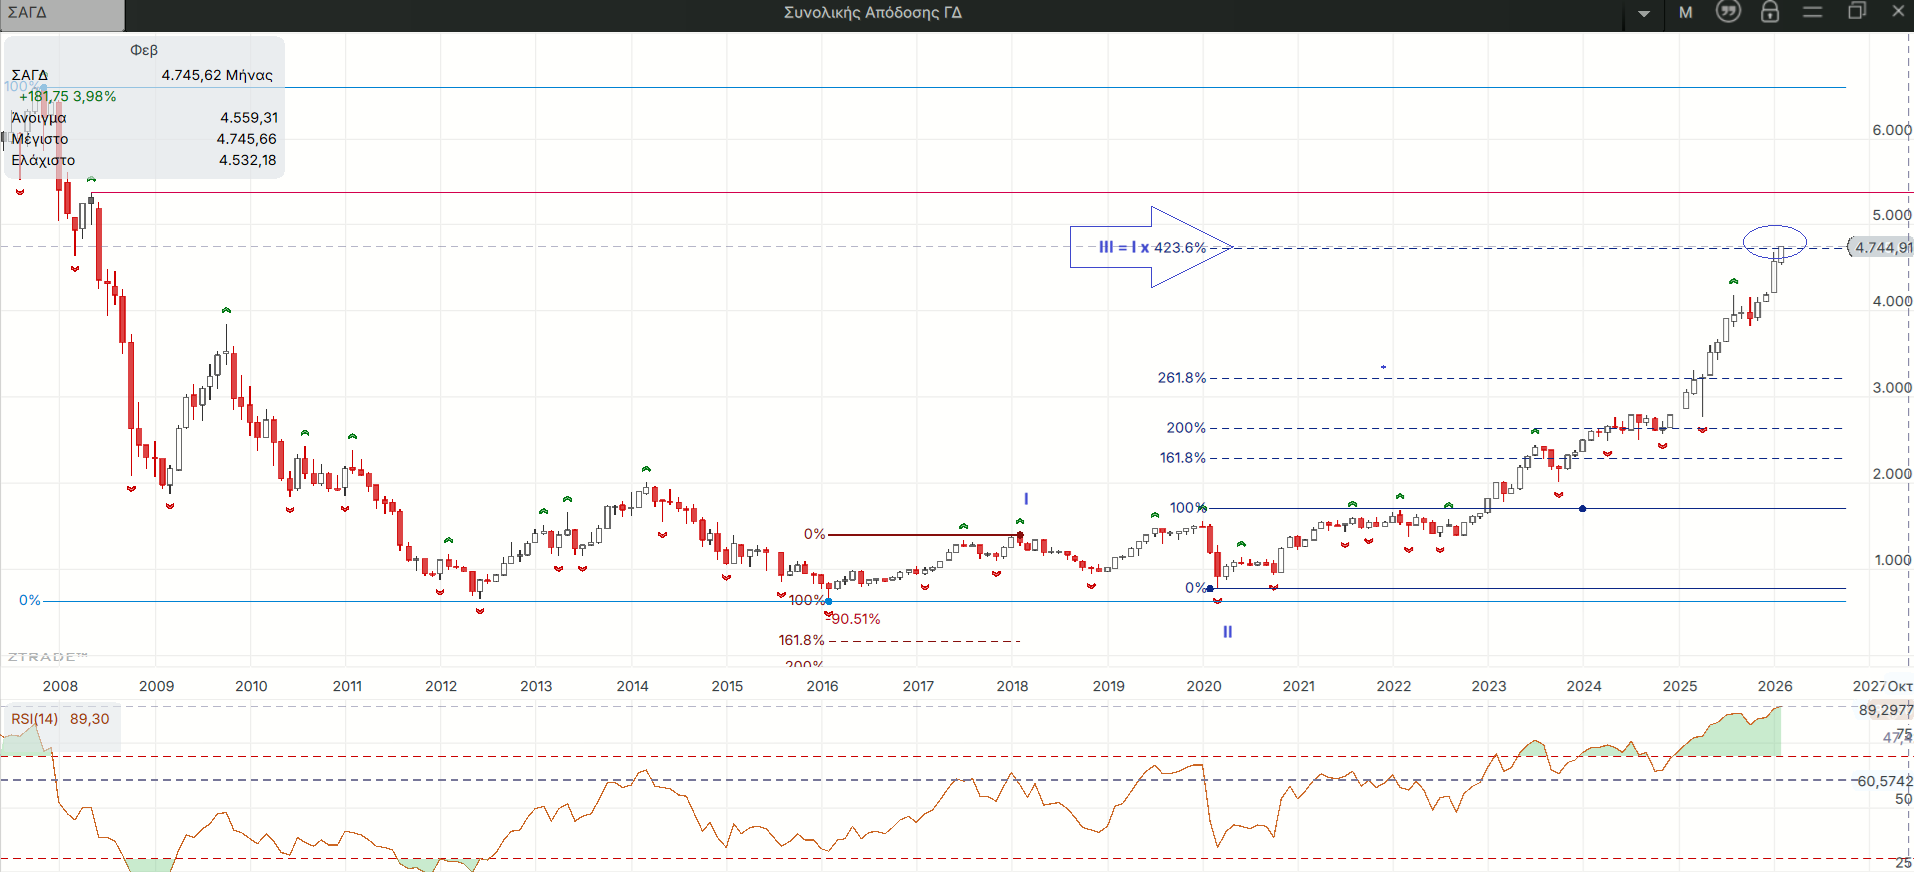Click the 4.744,91 price tag on axis
Screen dimensions: 1914x872
pos(1882,247)
